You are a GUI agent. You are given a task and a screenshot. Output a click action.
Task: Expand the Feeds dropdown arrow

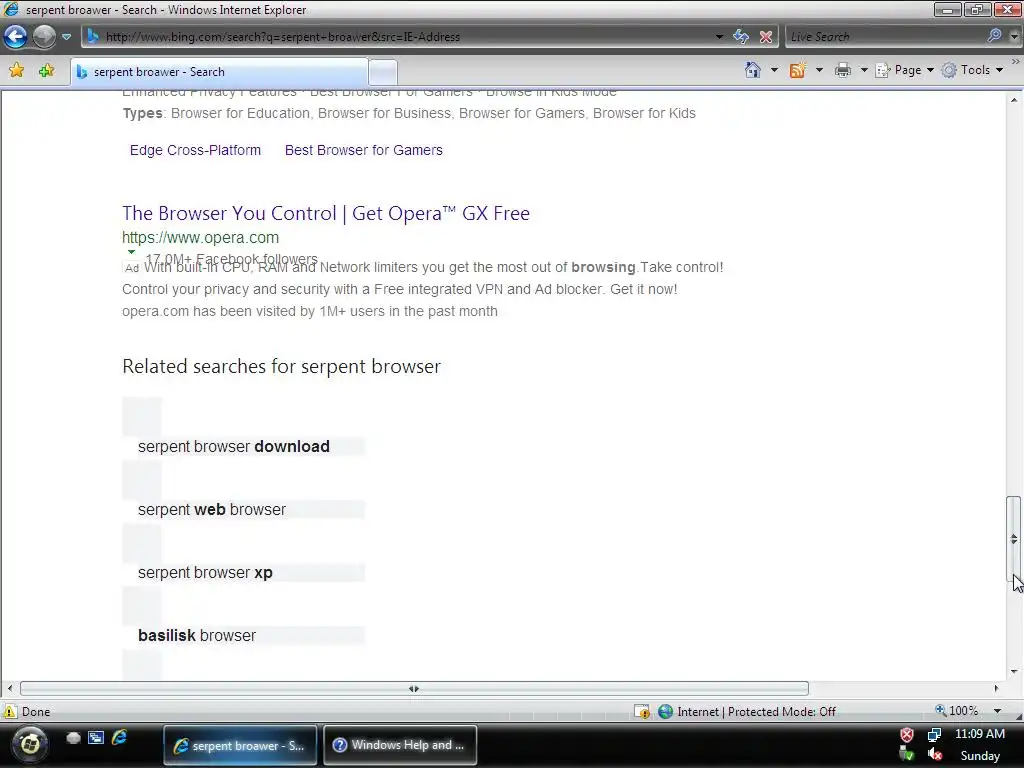click(819, 70)
